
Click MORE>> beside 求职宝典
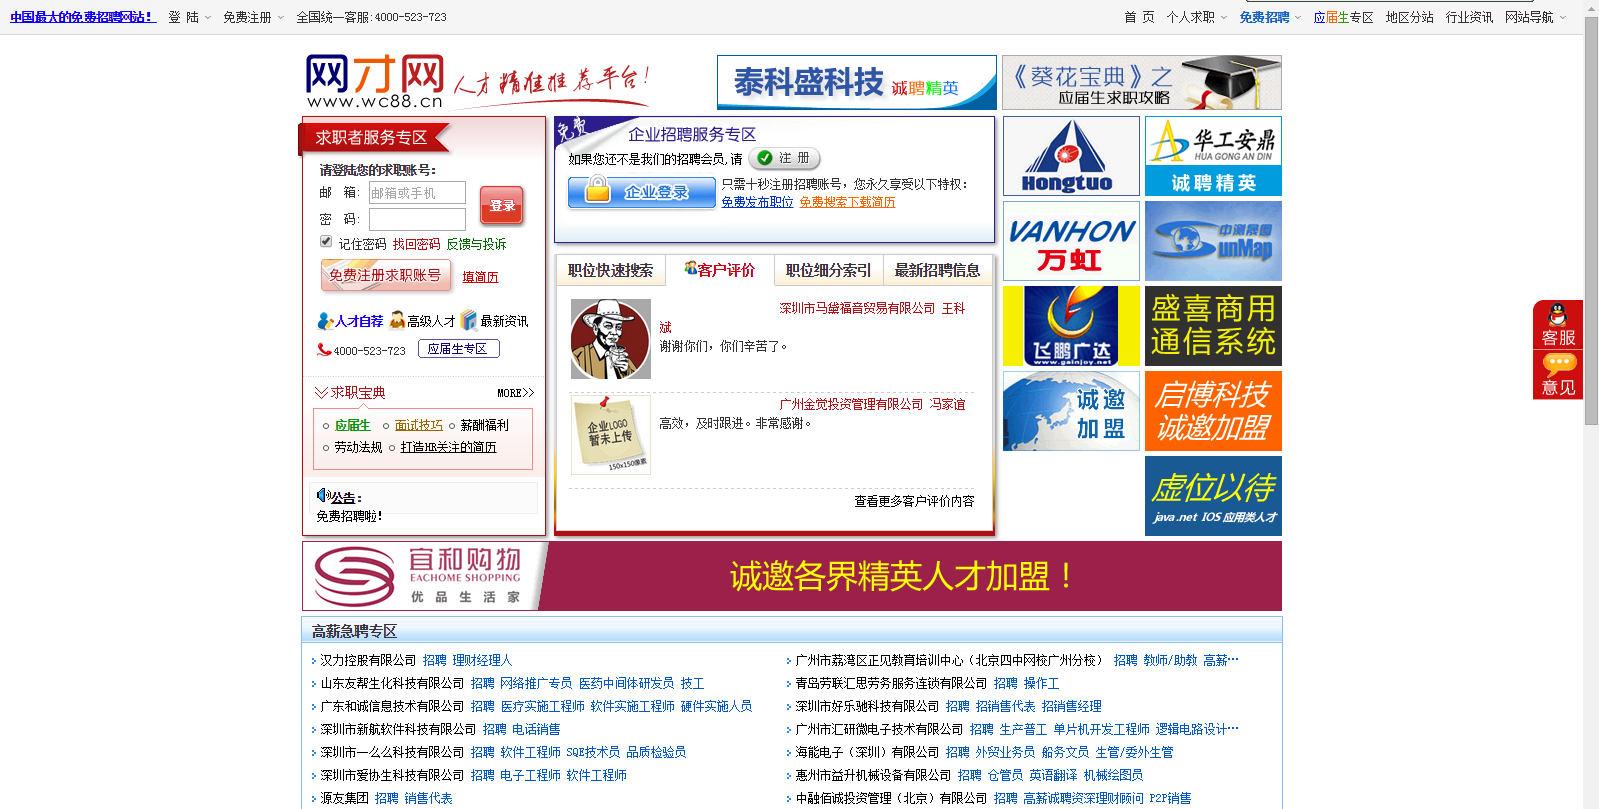(x=516, y=393)
